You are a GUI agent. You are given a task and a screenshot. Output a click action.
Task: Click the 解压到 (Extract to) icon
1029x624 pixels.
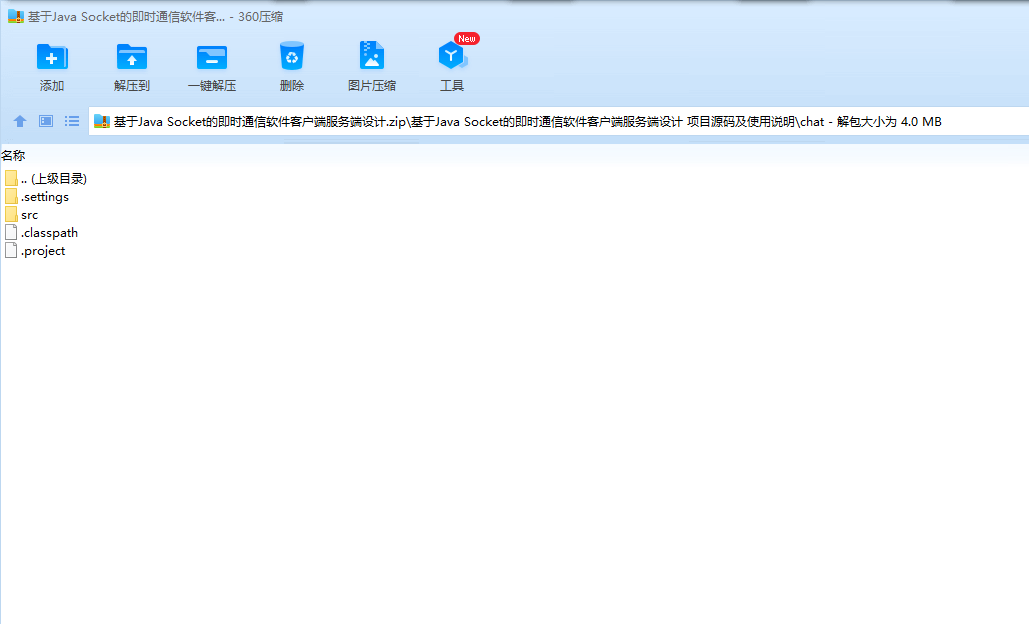[x=132, y=57]
